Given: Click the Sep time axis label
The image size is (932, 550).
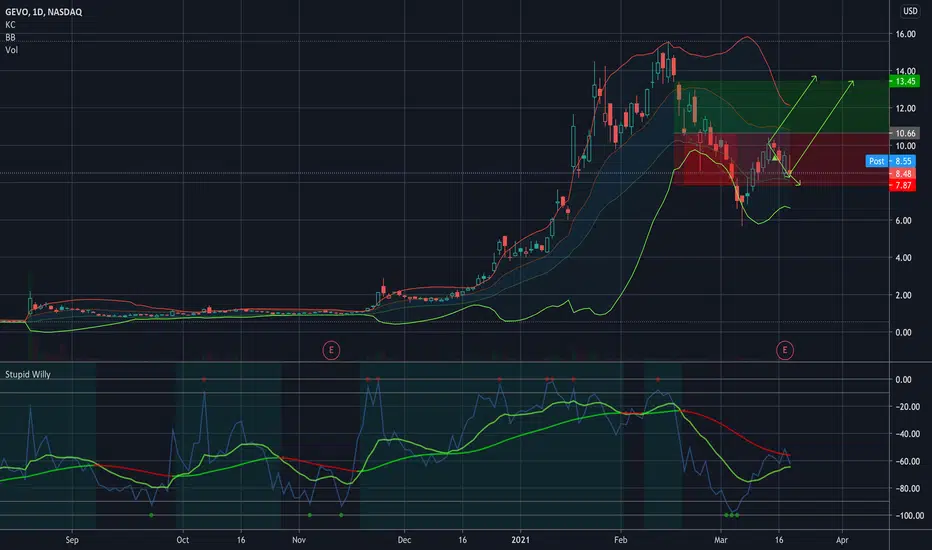Looking at the screenshot, I should coord(72,540).
